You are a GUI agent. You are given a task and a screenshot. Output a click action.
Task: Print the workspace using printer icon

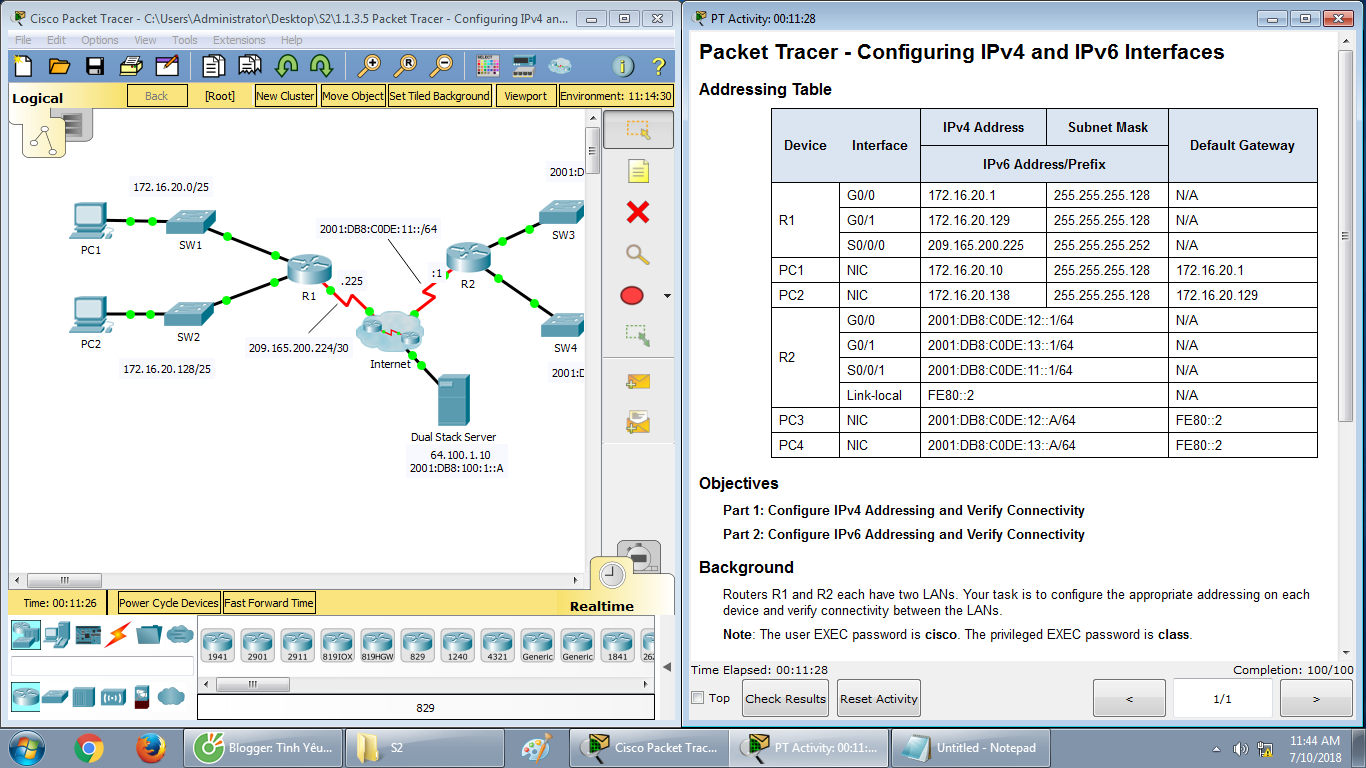[131, 66]
